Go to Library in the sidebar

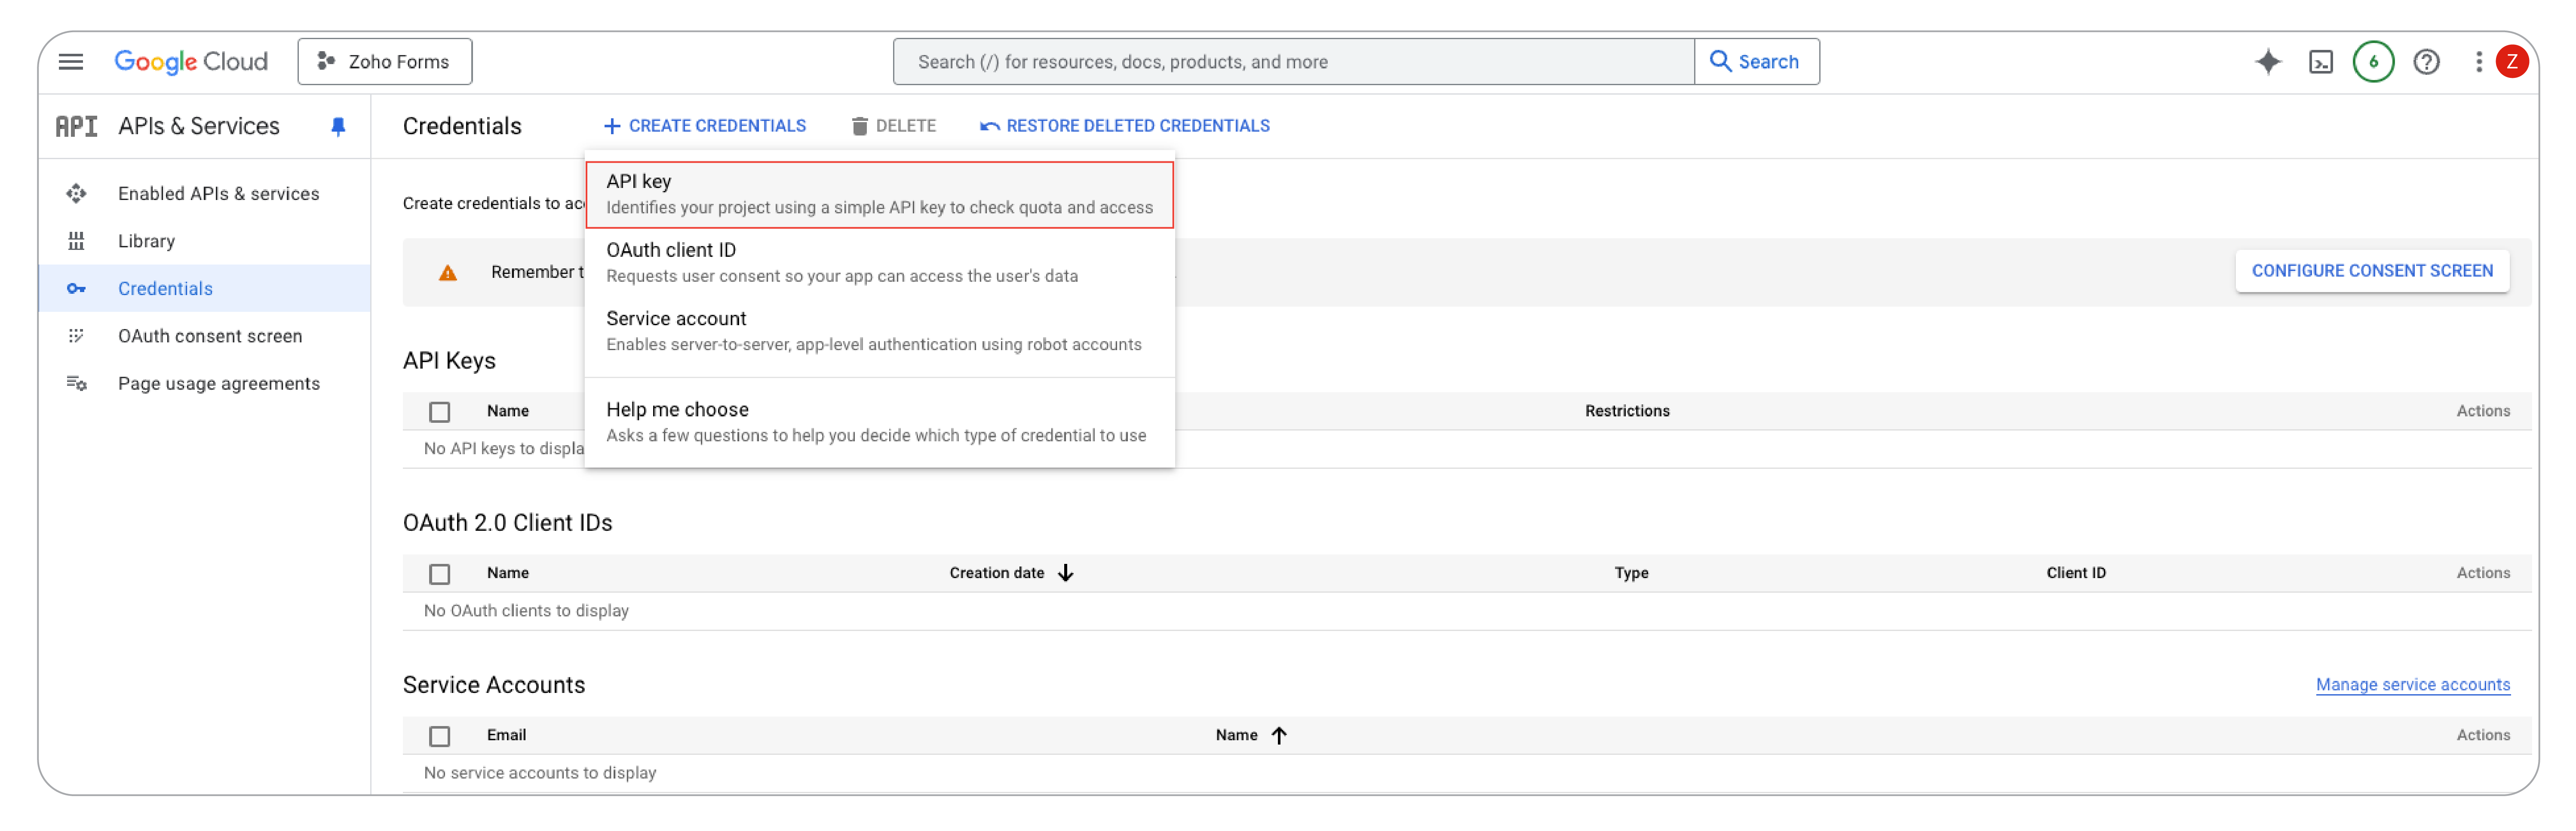[x=146, y=241]
